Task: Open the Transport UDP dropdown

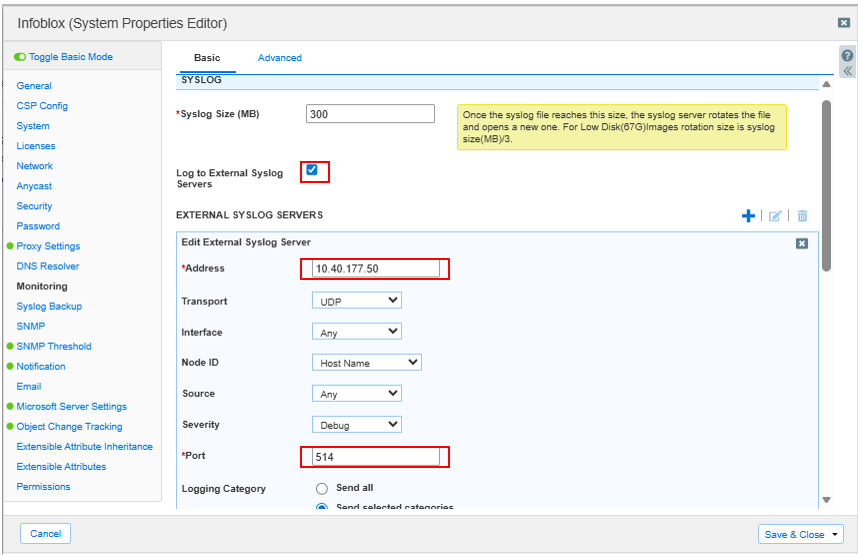Action: click(x=357, y=301)
